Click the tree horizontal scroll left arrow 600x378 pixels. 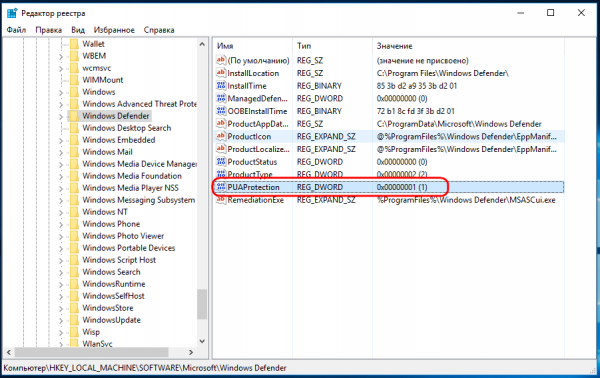click(x=9, y=352)
